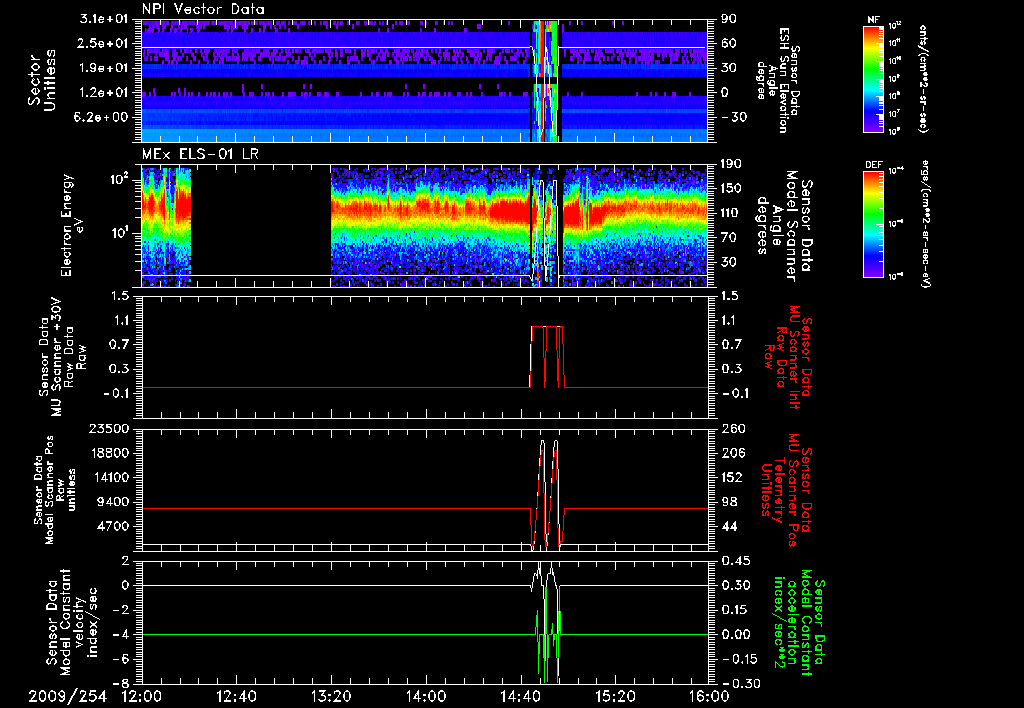Click the "110" scanner angle tick value

click(x=731, y=213)
